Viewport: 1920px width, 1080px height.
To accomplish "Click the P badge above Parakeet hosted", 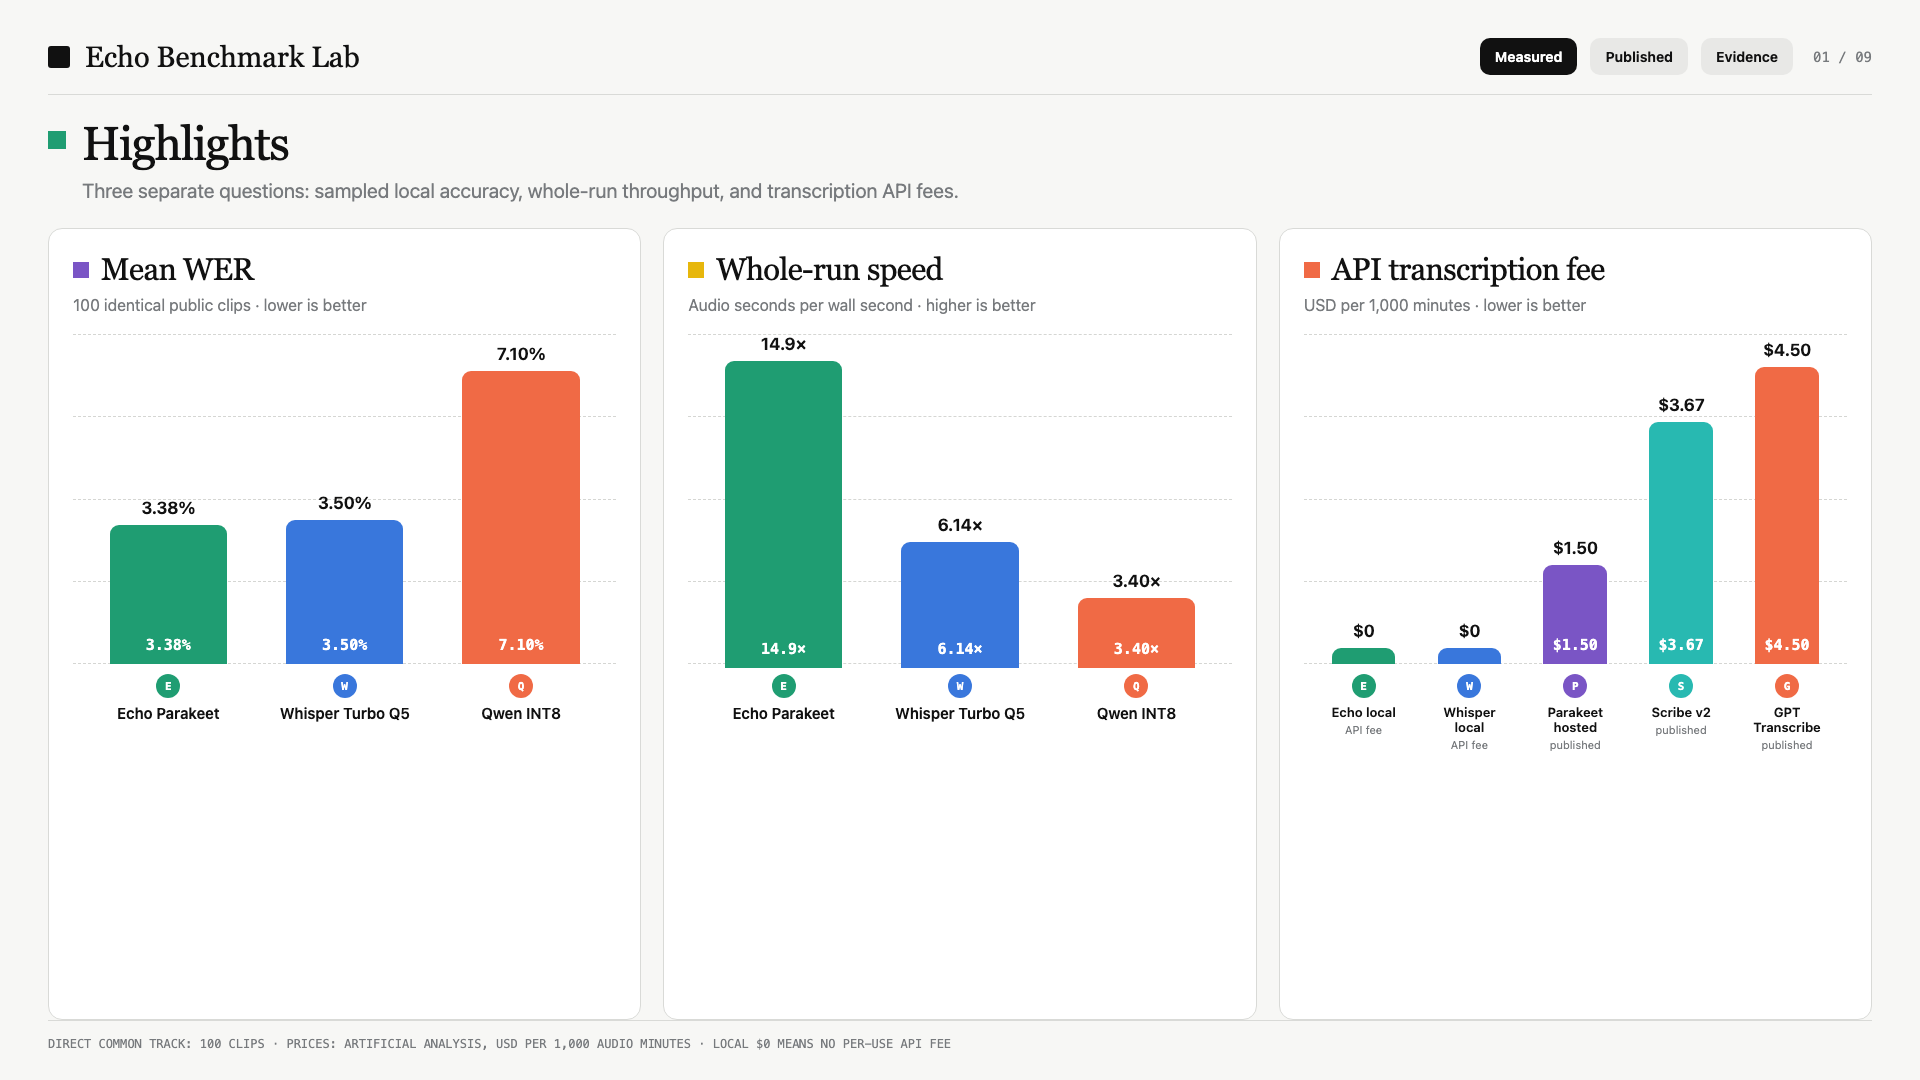I will pyautogui.click(x=1575, y=686).
